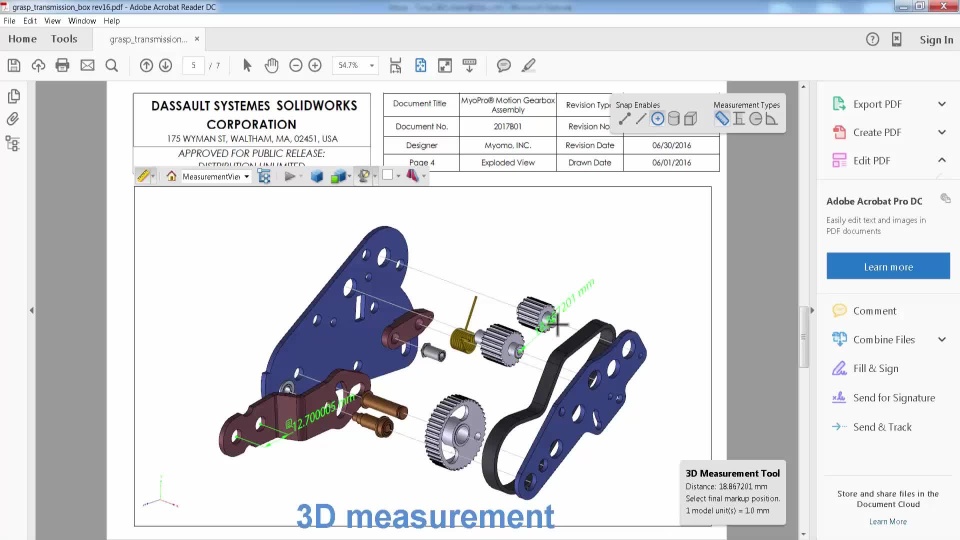This screenshot has width=960, height=540.
Task: Return to default home view
Action: (x=171, y=176)
